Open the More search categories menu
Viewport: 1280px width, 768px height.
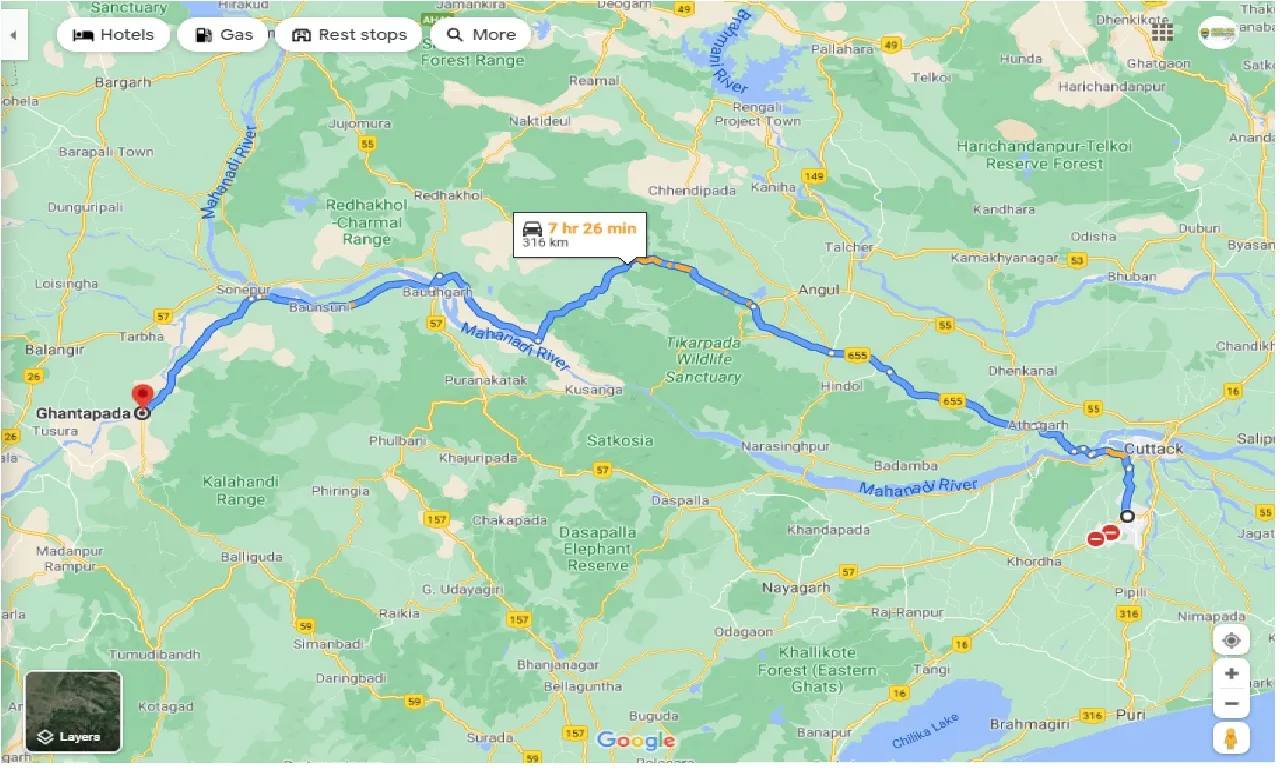(x=481, y=35)
